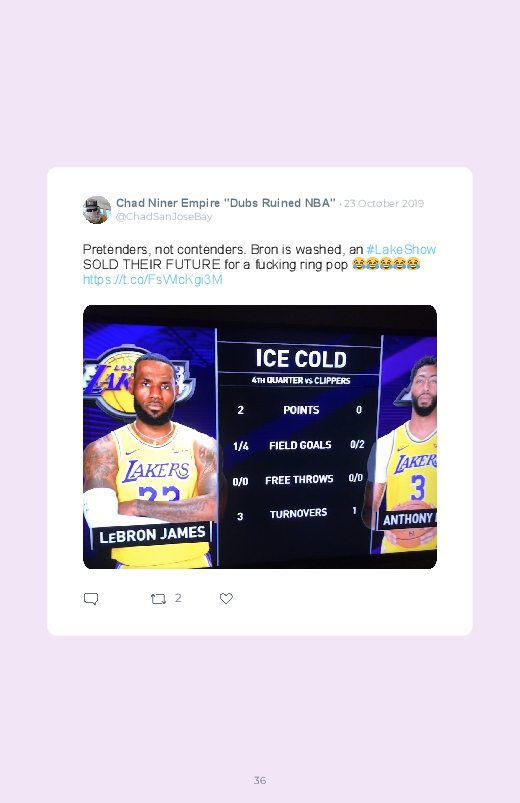Open the @ChadSanJoseBay handle
This screenshot has width=520, height=803.
(163, 217)
